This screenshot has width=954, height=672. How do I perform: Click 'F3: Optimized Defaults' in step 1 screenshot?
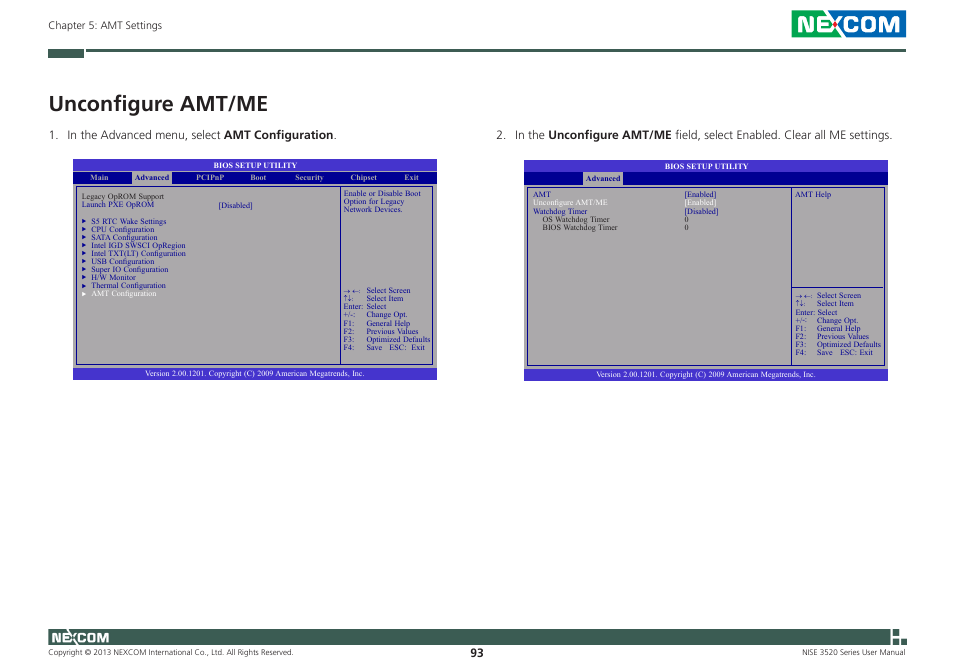386,339
